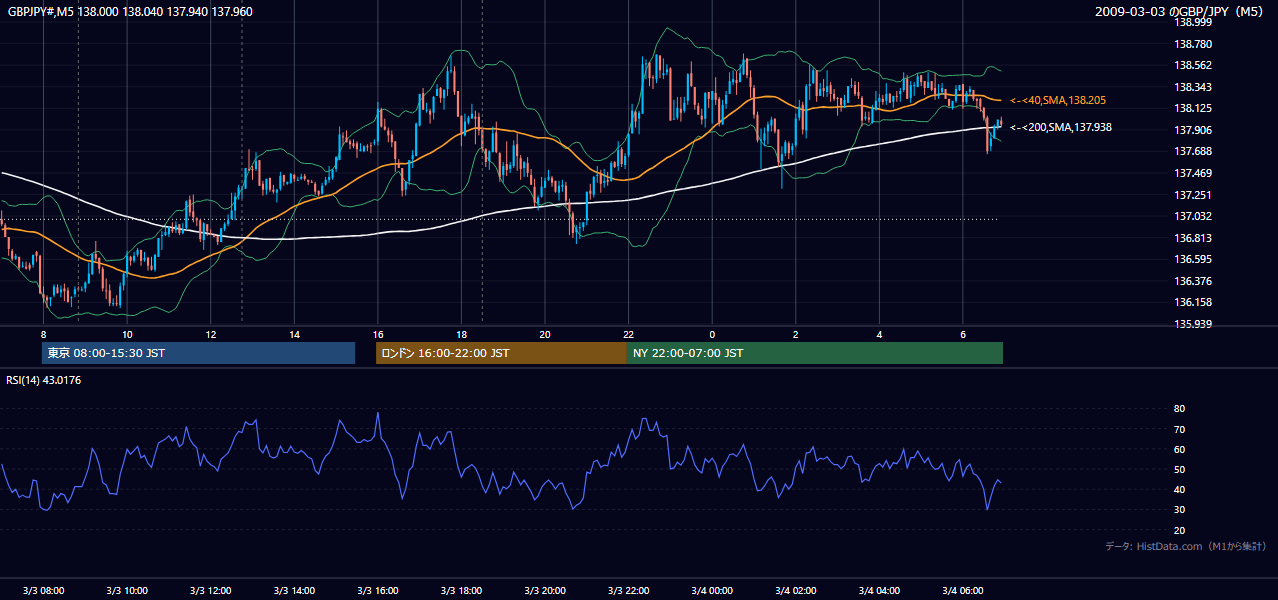
Task: Click price axis label 138.999
Action: pyautogui.click(x=1191, y=22)
